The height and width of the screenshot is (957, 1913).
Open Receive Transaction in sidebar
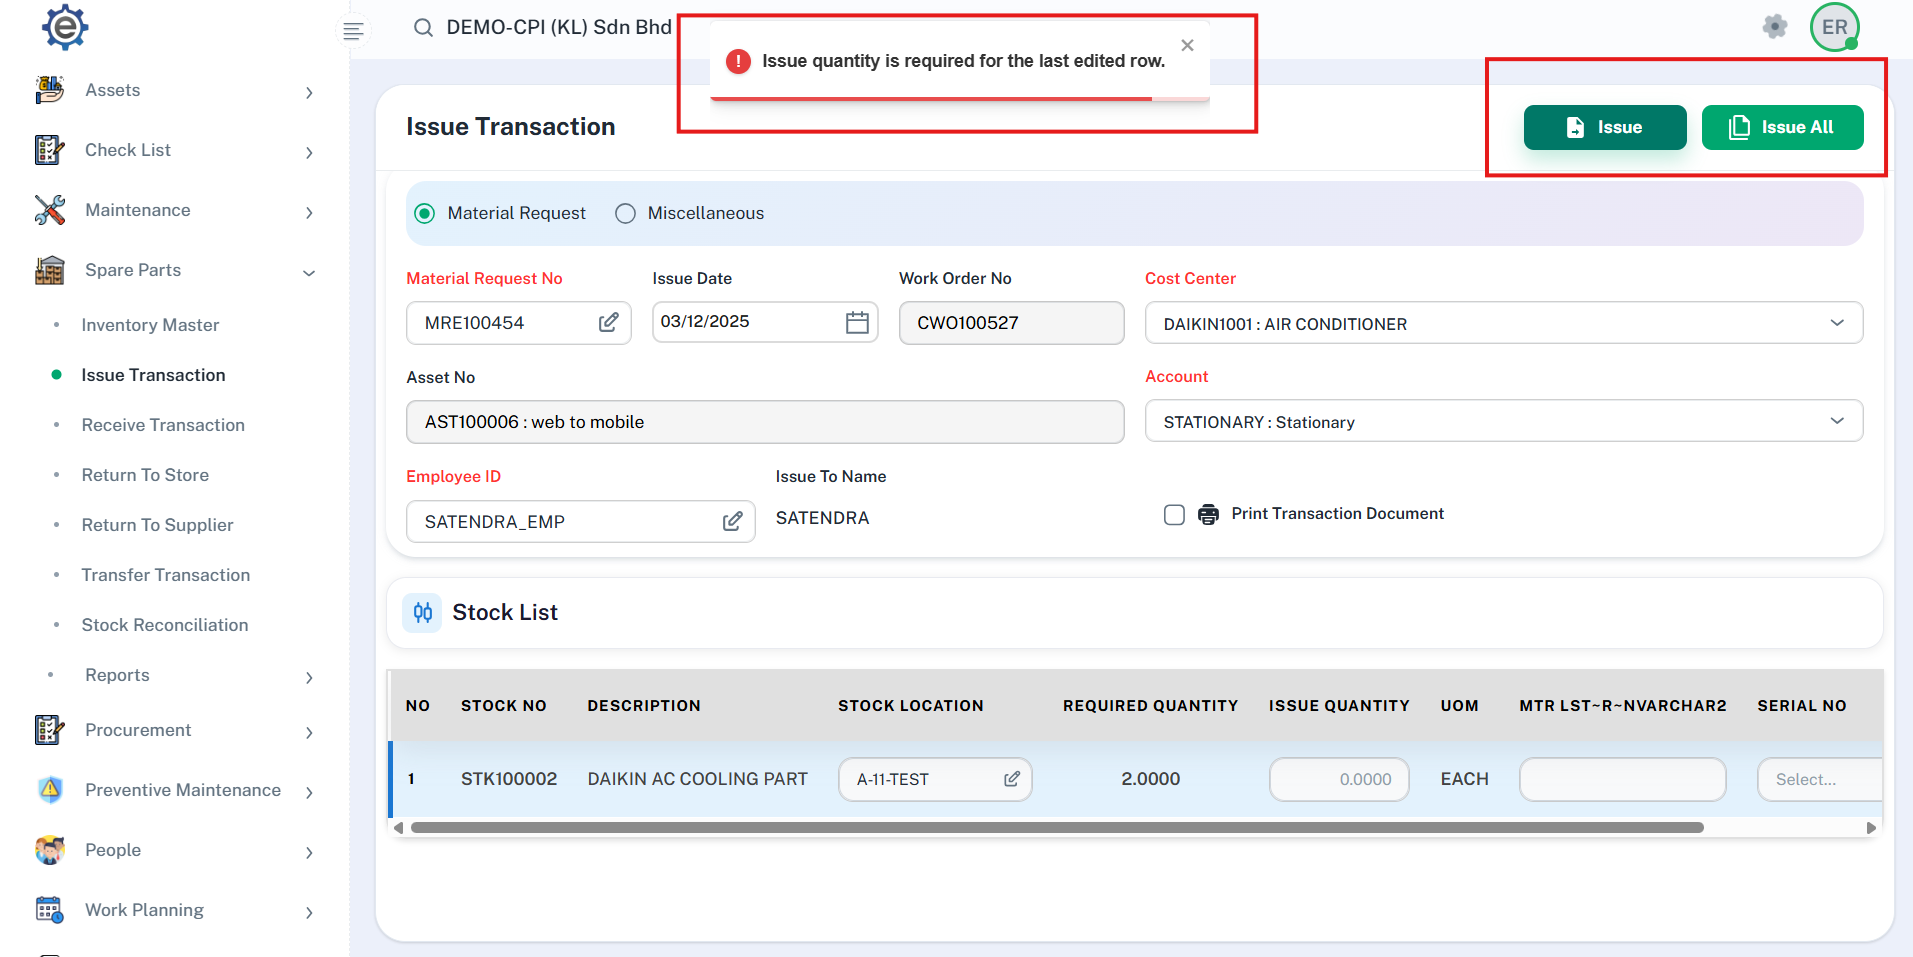pos(163,425)
